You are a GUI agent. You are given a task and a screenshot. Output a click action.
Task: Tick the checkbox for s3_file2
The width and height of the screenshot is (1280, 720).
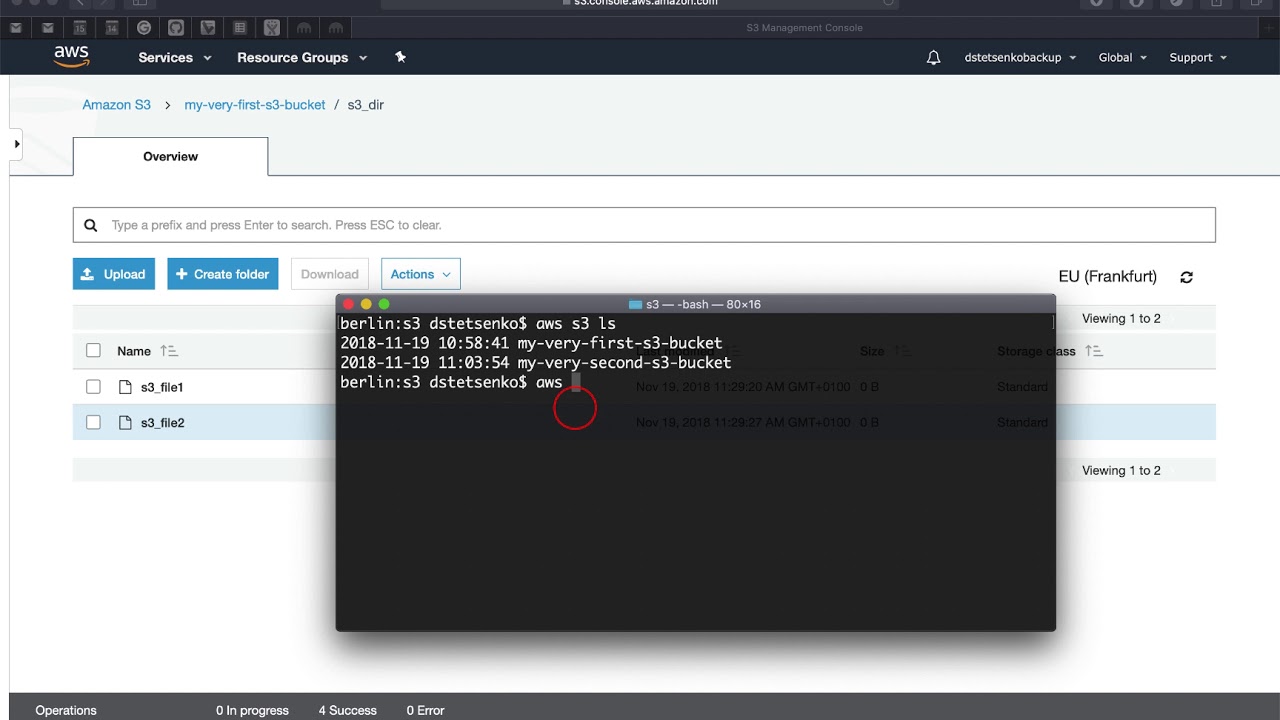coord(93,422)
